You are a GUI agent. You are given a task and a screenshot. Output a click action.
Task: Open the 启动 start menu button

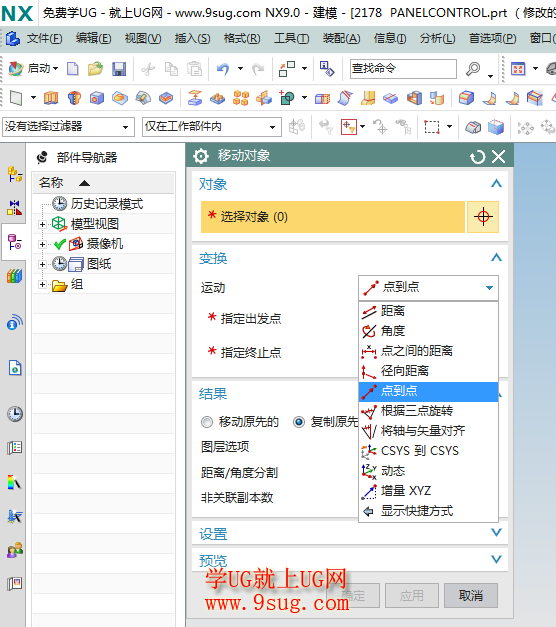pos(34,68)
